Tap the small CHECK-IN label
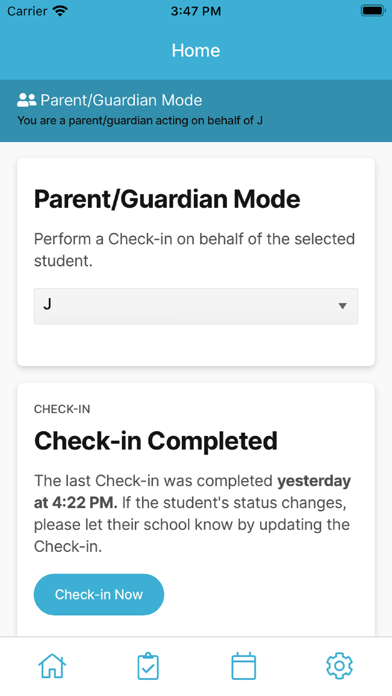392x696 pixels. (x=62, y=409)
